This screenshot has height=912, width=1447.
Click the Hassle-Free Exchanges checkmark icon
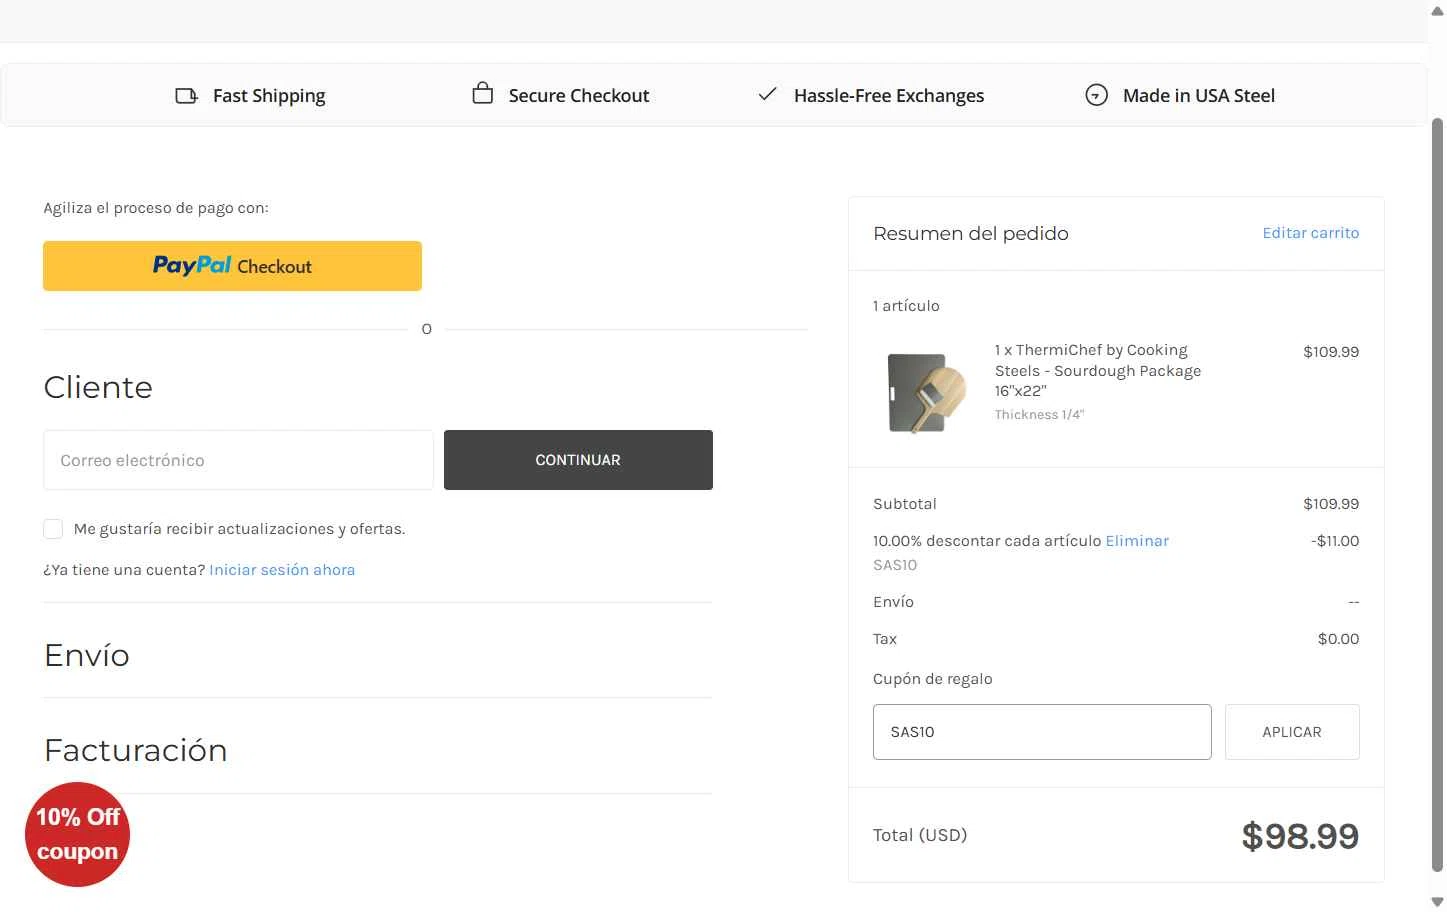click(767, 94)
